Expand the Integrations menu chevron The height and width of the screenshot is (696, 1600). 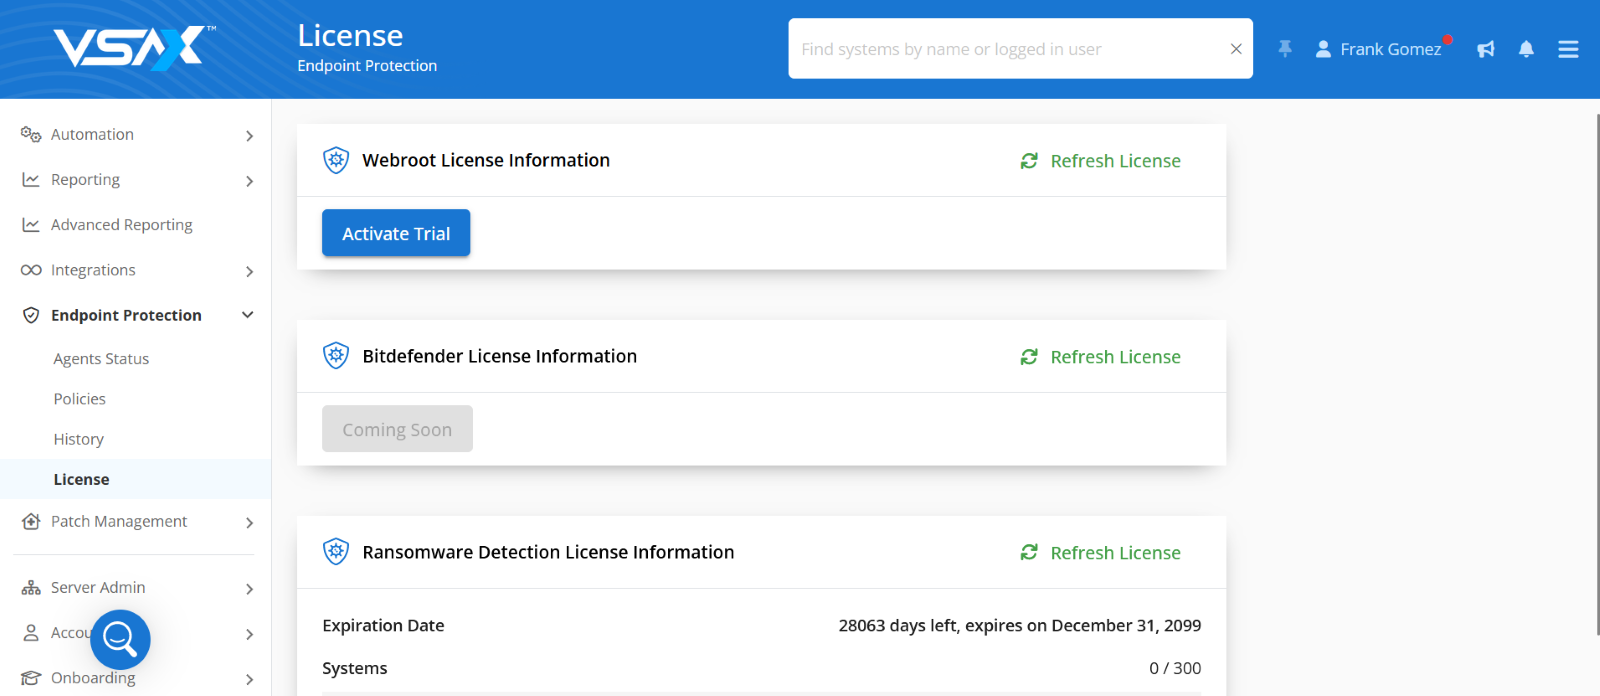[249, 272]
